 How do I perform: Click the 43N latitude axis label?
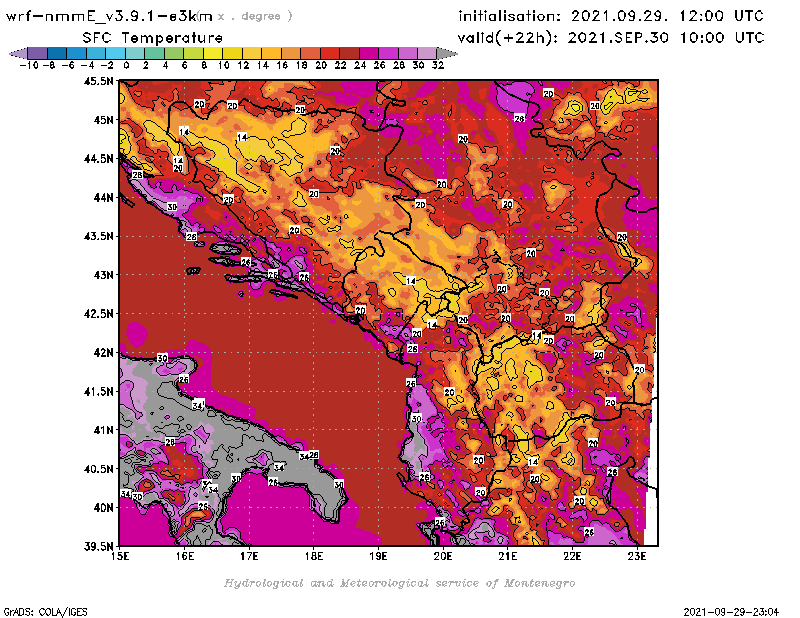click(x=103, y=275)
